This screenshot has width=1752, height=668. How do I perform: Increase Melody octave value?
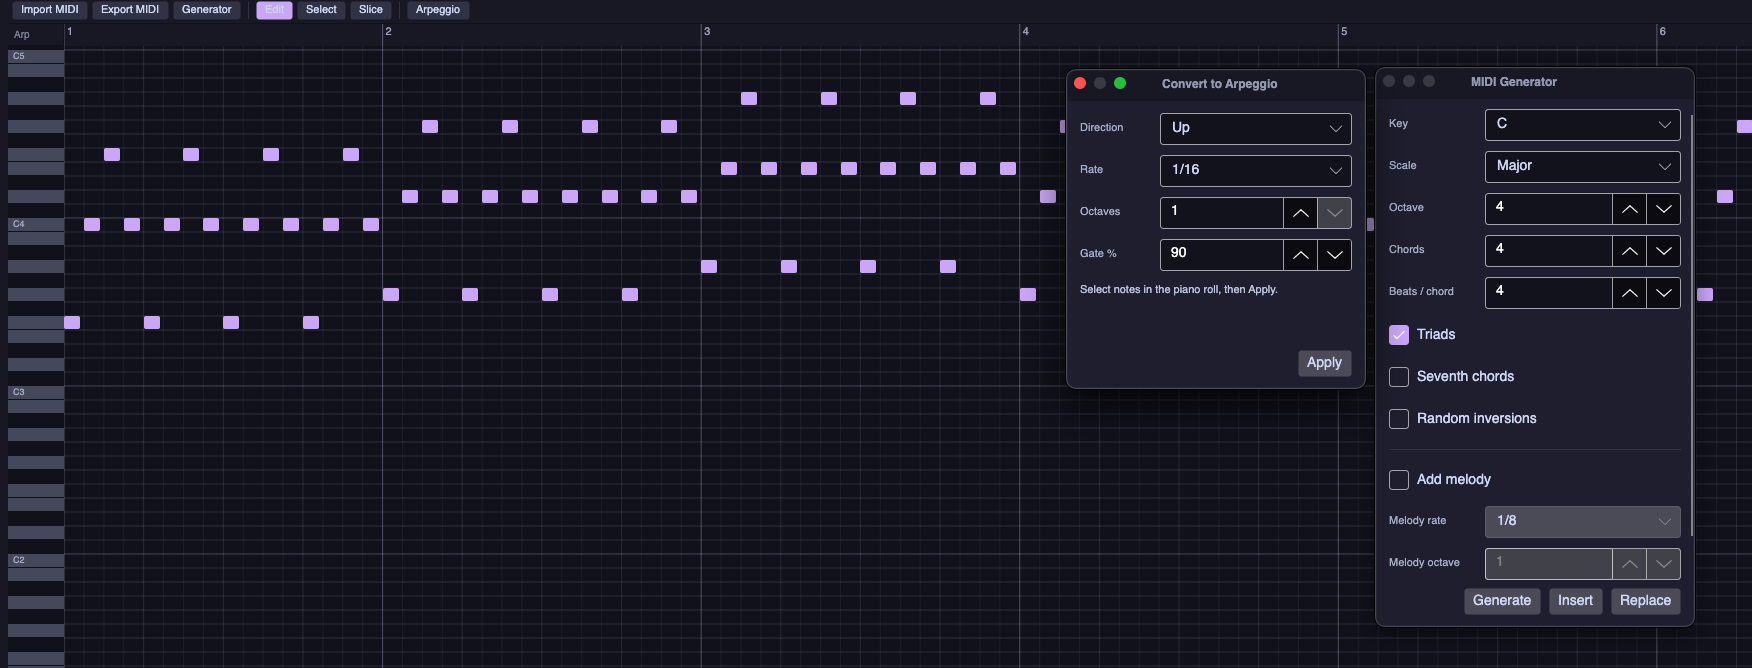click(1629, 564)
